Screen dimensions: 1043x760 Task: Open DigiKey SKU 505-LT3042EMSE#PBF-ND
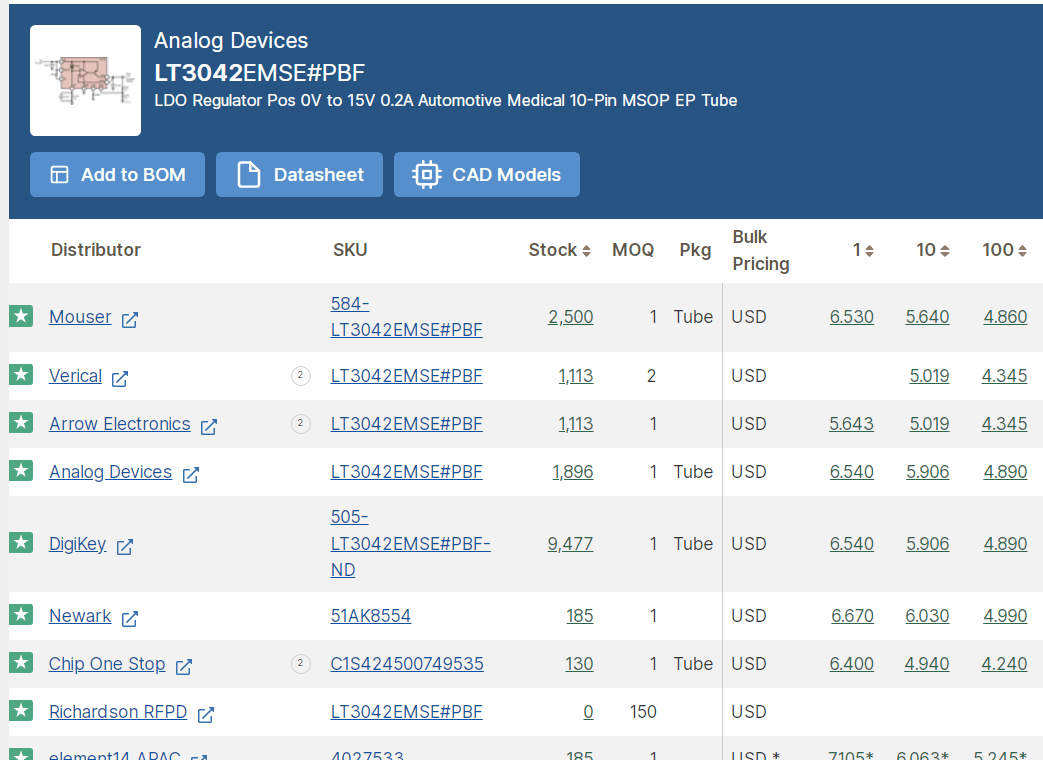click(x=410, y=543)
